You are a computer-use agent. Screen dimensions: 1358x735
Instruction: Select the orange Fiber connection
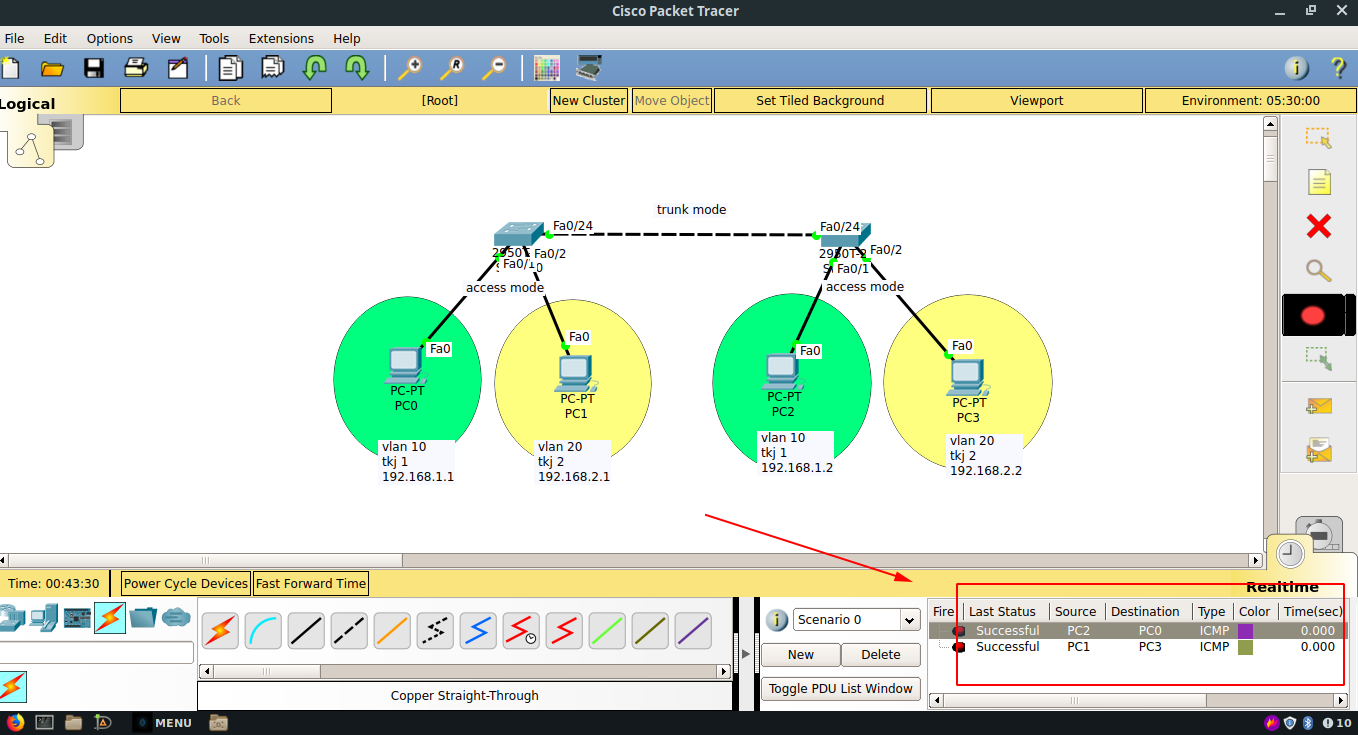[391, 630]
